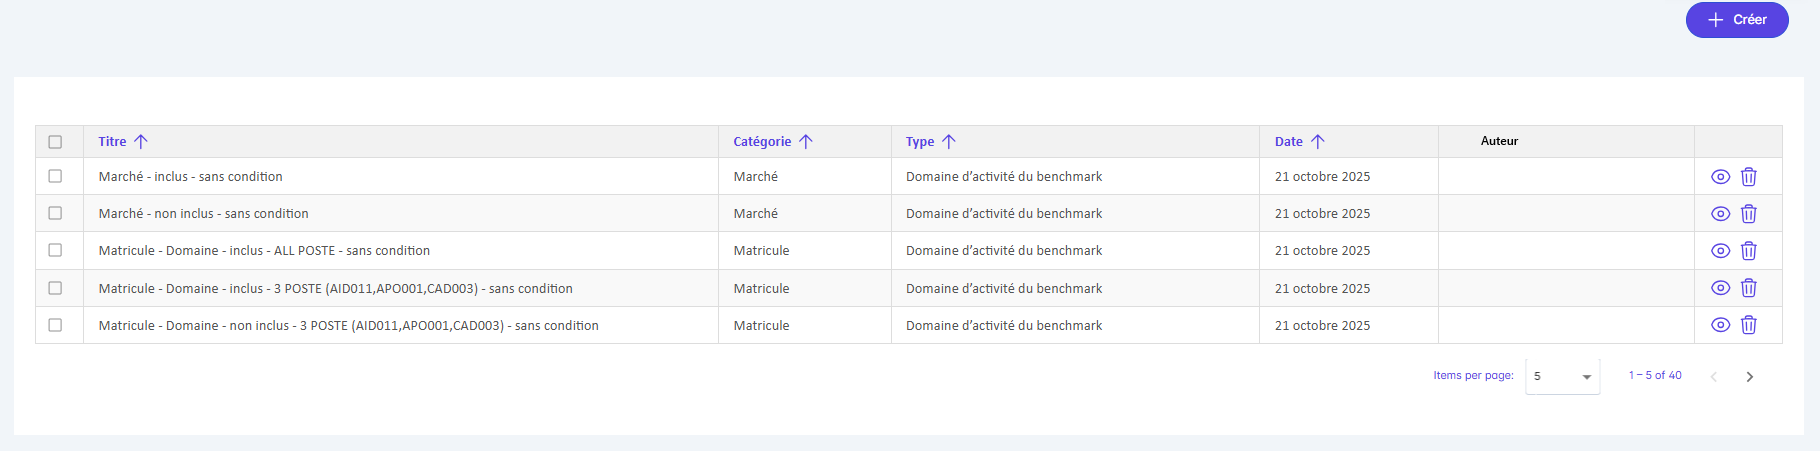View the 'Marché - inclus - sans condition' row

click(1720, 177)
